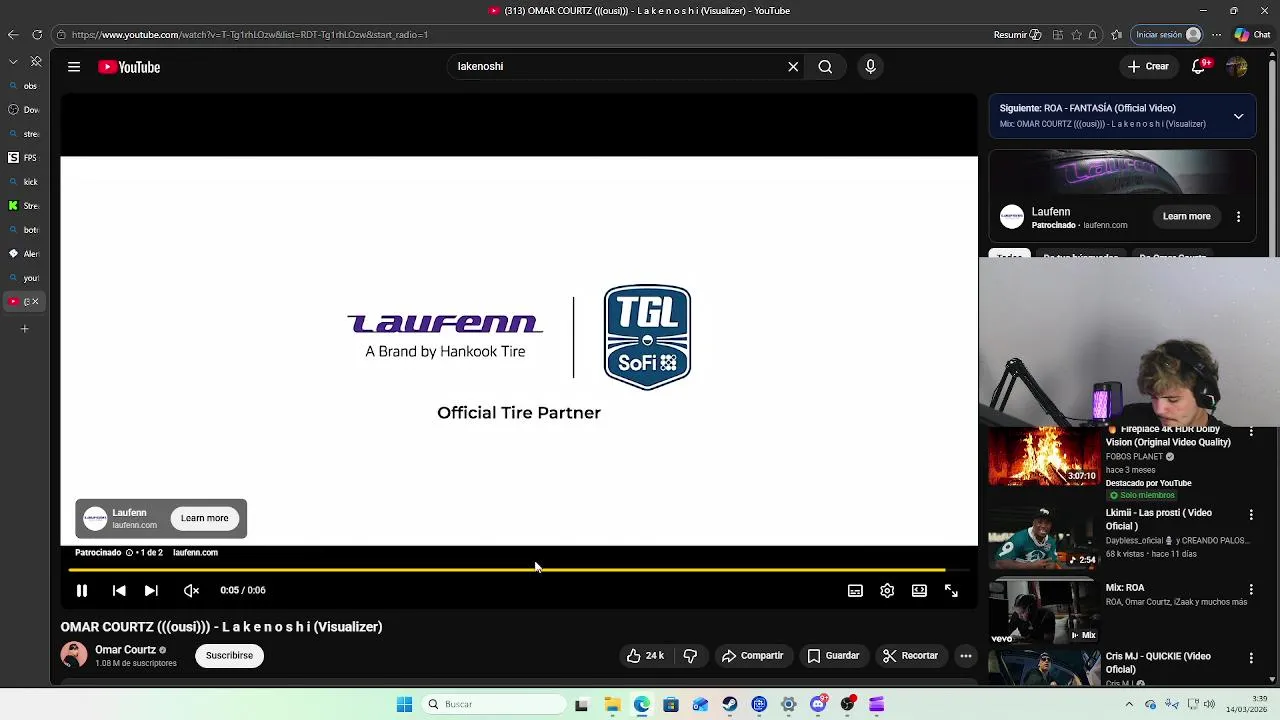Collapse vertical tabs chevron
Viewport: 1280px width, 720px height.
click(x=13, y=61)
